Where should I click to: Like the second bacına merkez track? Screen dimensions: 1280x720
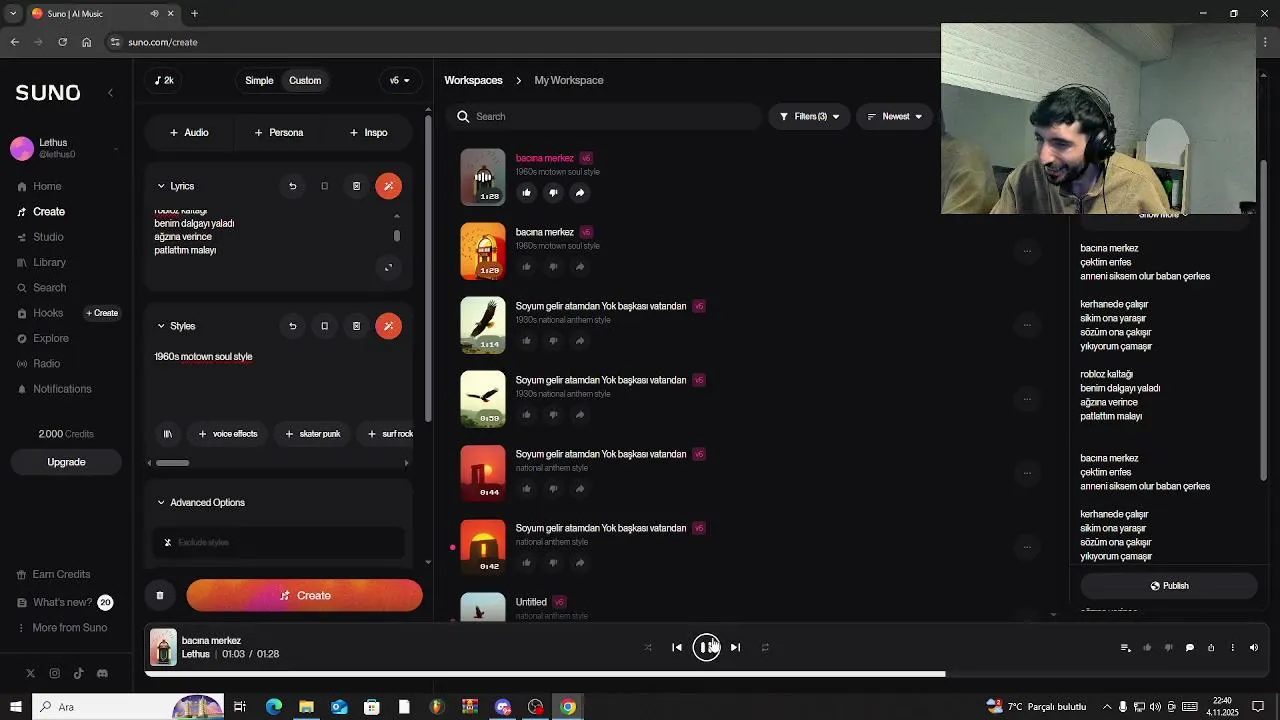coord(526,267)
